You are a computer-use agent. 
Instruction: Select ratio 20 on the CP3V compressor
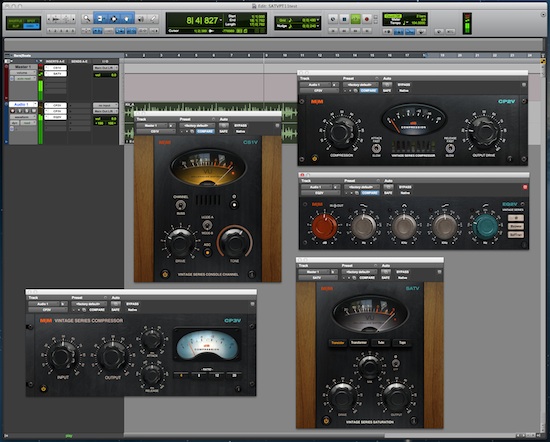pos(234,375)
